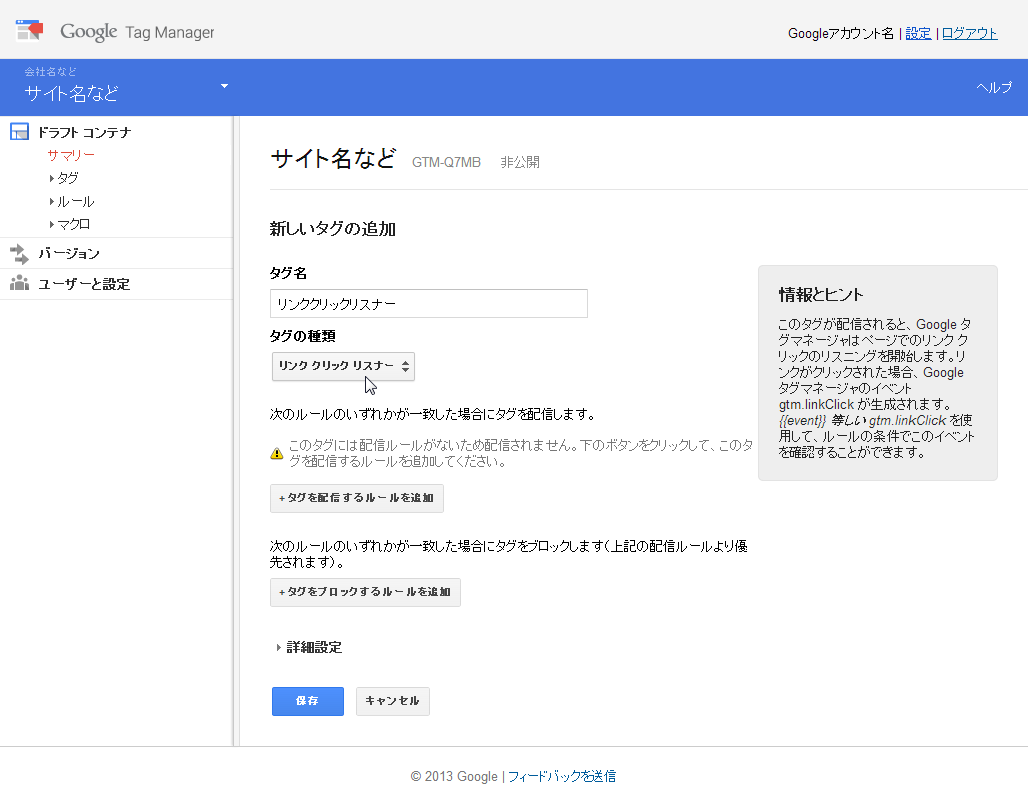
Task: Expand the 詳細設定 section
Action: (x=310, y=647)
